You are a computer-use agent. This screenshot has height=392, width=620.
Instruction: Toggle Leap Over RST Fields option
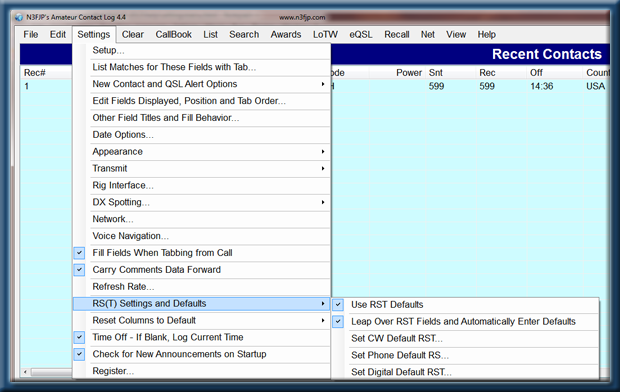[465, 322]
